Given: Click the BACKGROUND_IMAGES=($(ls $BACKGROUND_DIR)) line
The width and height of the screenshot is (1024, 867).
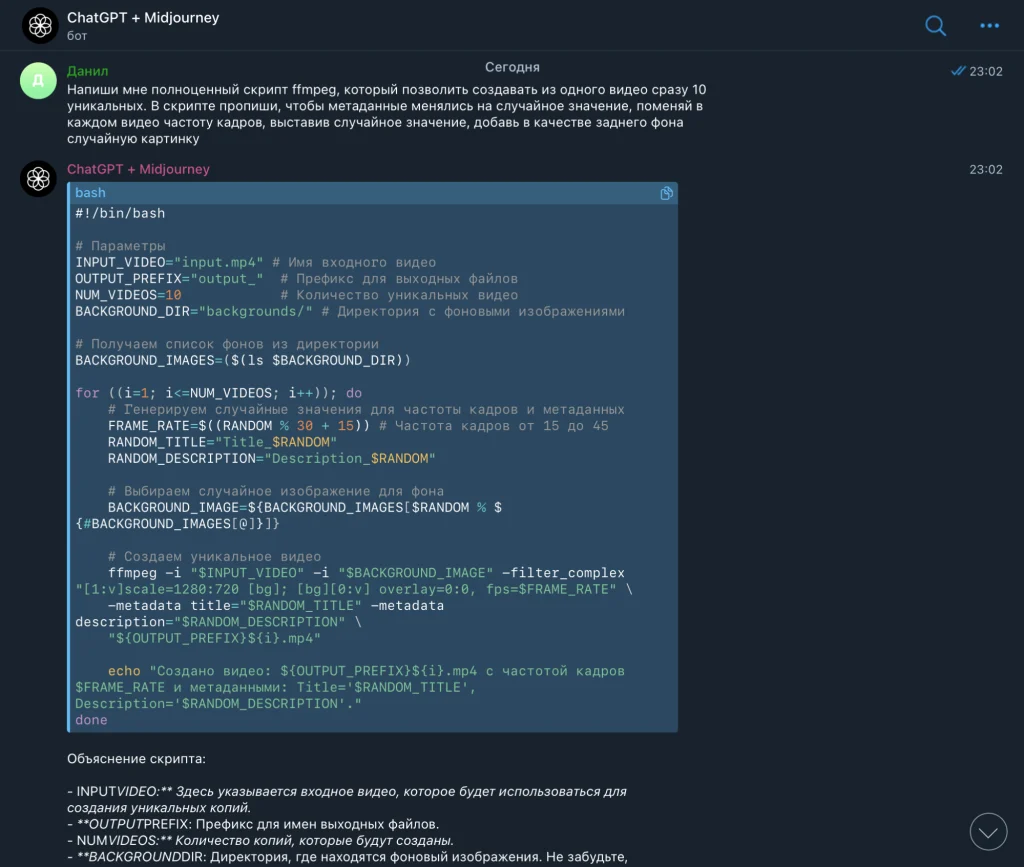Looking at the screenshot, I should pos(243,360).
